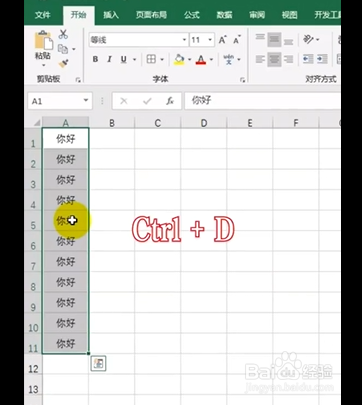Click the formula bar confirm checkmark
Screen dimensions: 362x405
point(147,101)
